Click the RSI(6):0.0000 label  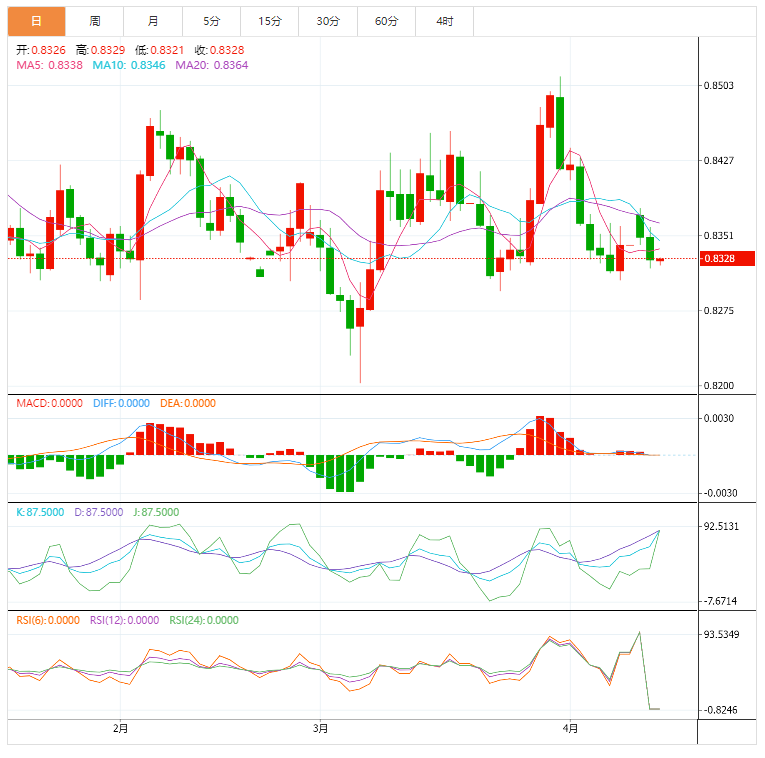coord(48,620)
